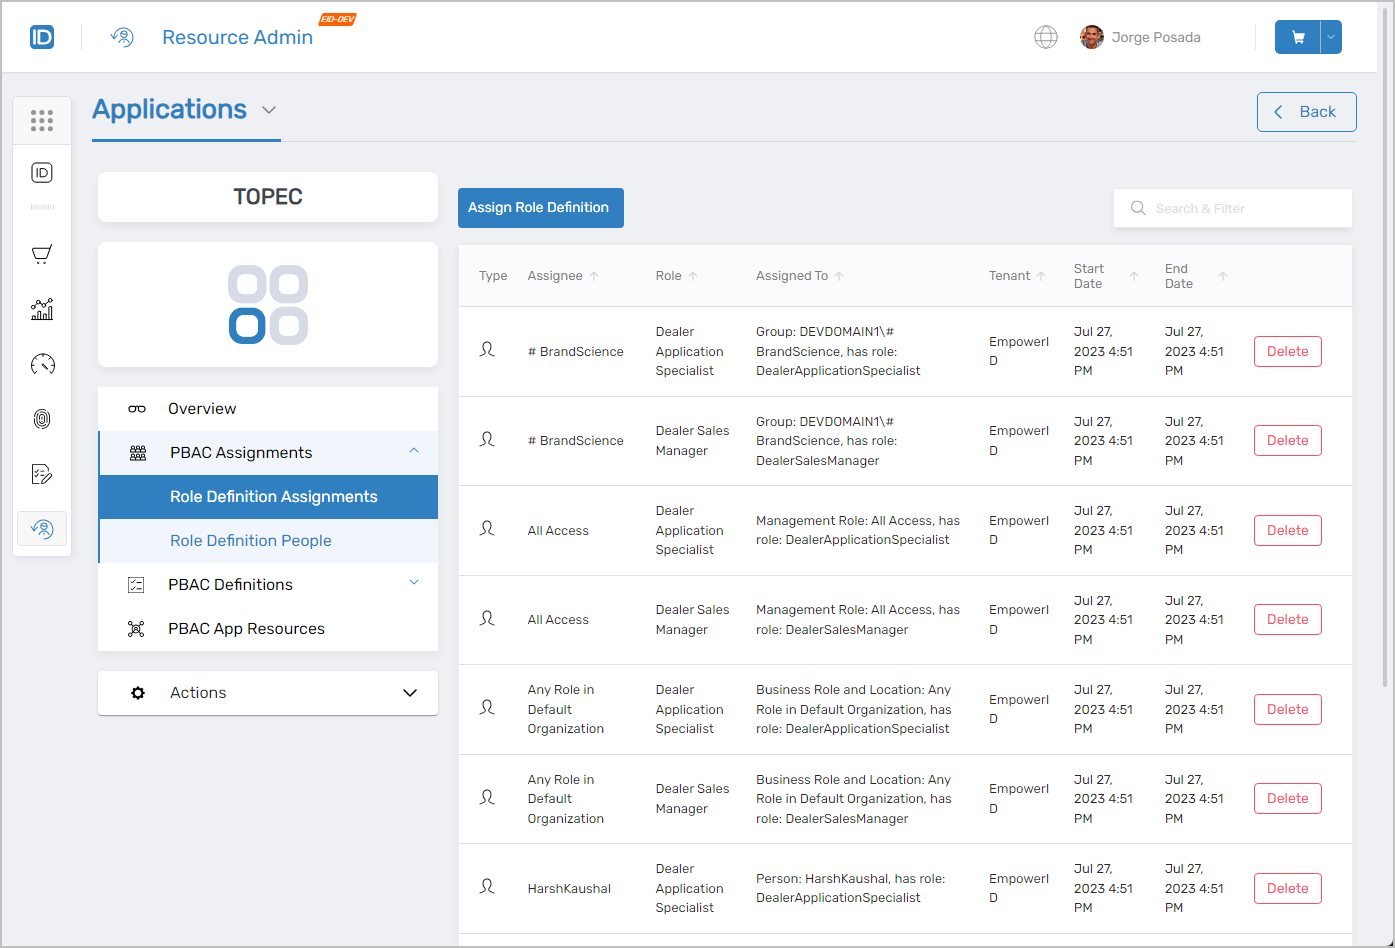Click the shopping cart sidebar icon
This screenshot has height=948, width=1395.
[x=42, y=254]
